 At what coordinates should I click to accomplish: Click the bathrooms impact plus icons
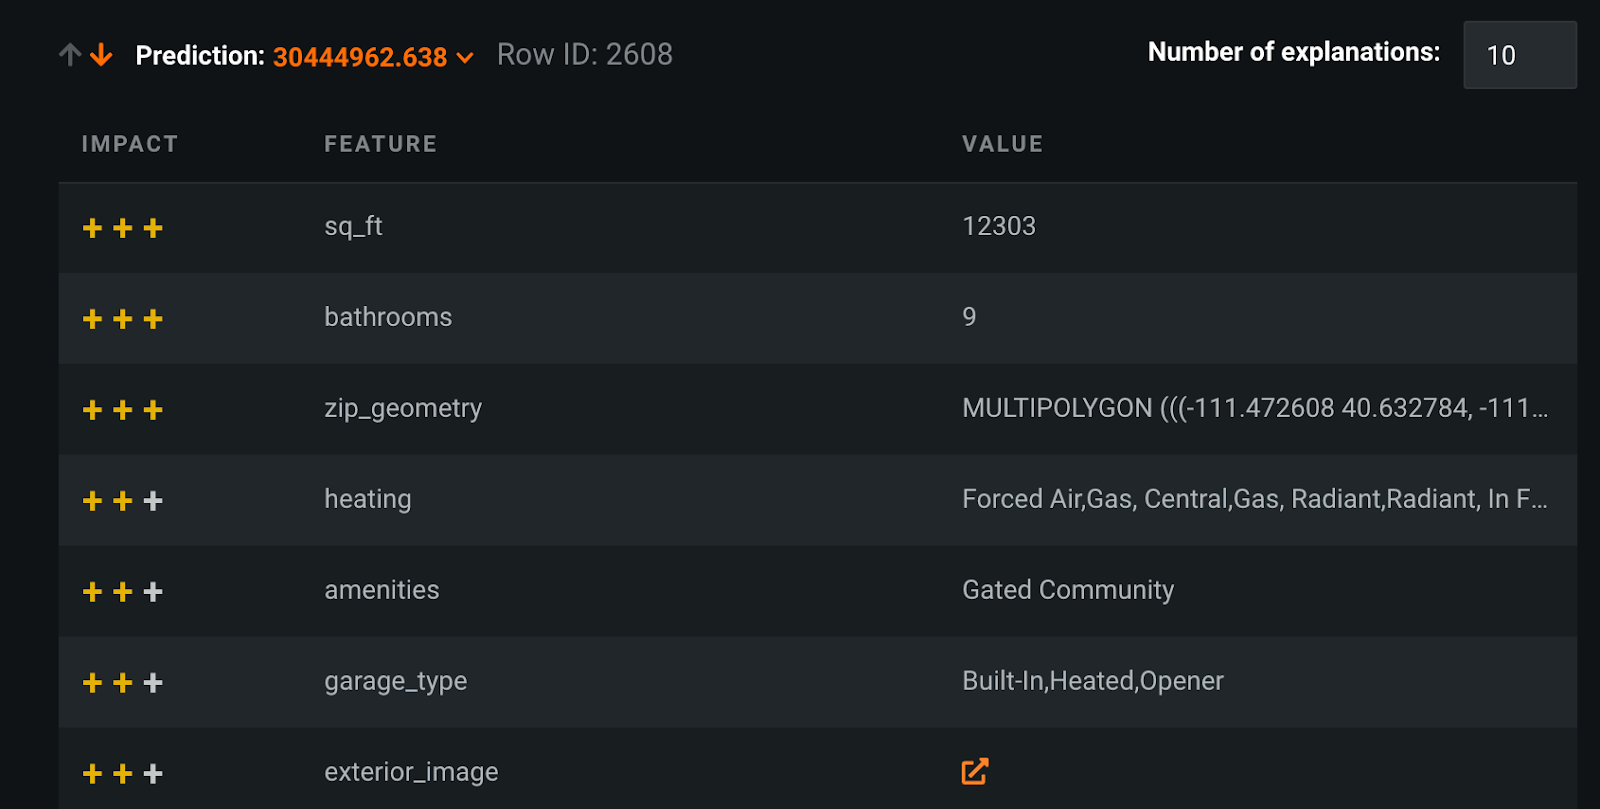[122, 319]
